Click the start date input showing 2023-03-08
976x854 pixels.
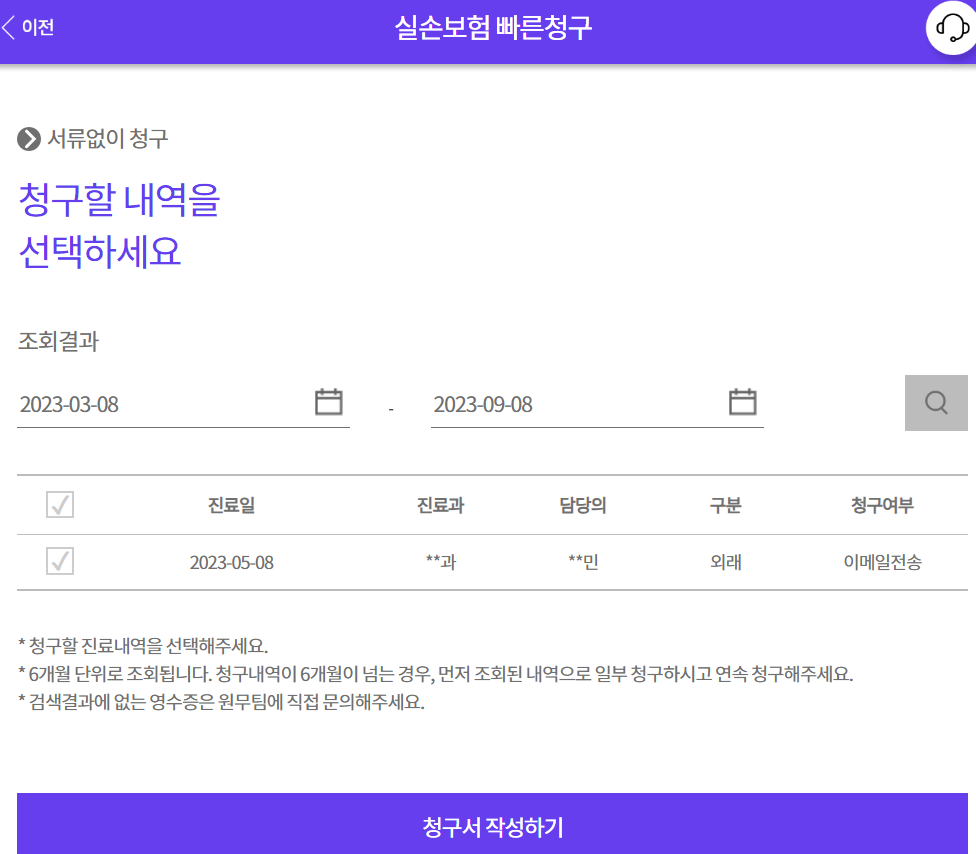pyautogui.click(x=120, y=404)
